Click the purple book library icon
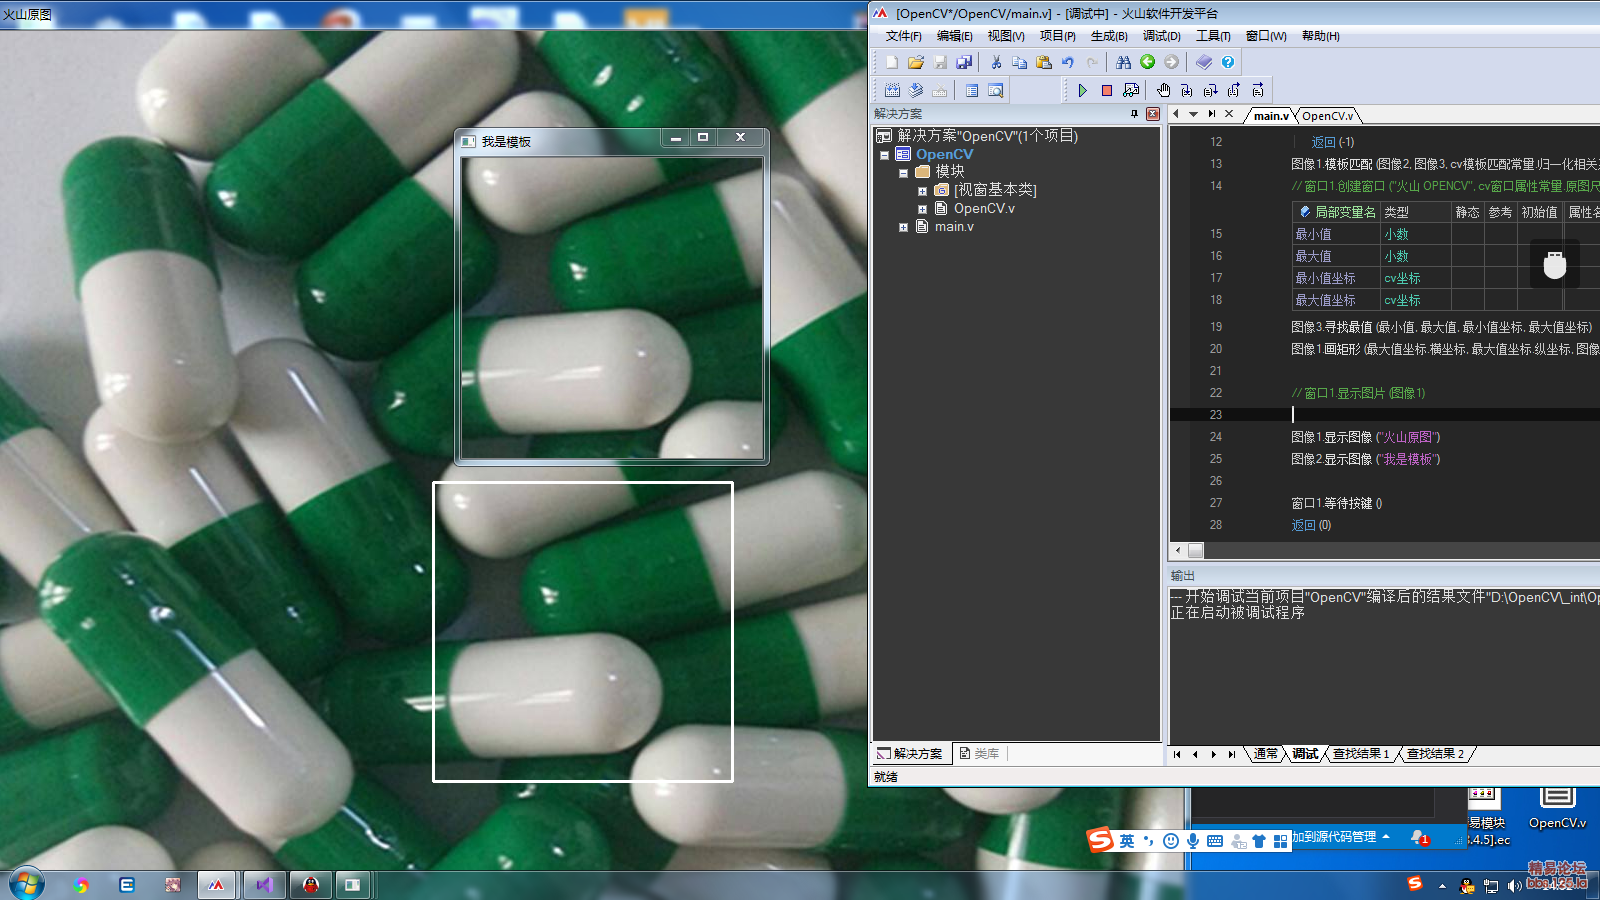The image size is (1600, 900). click(x=1204, y=62)
